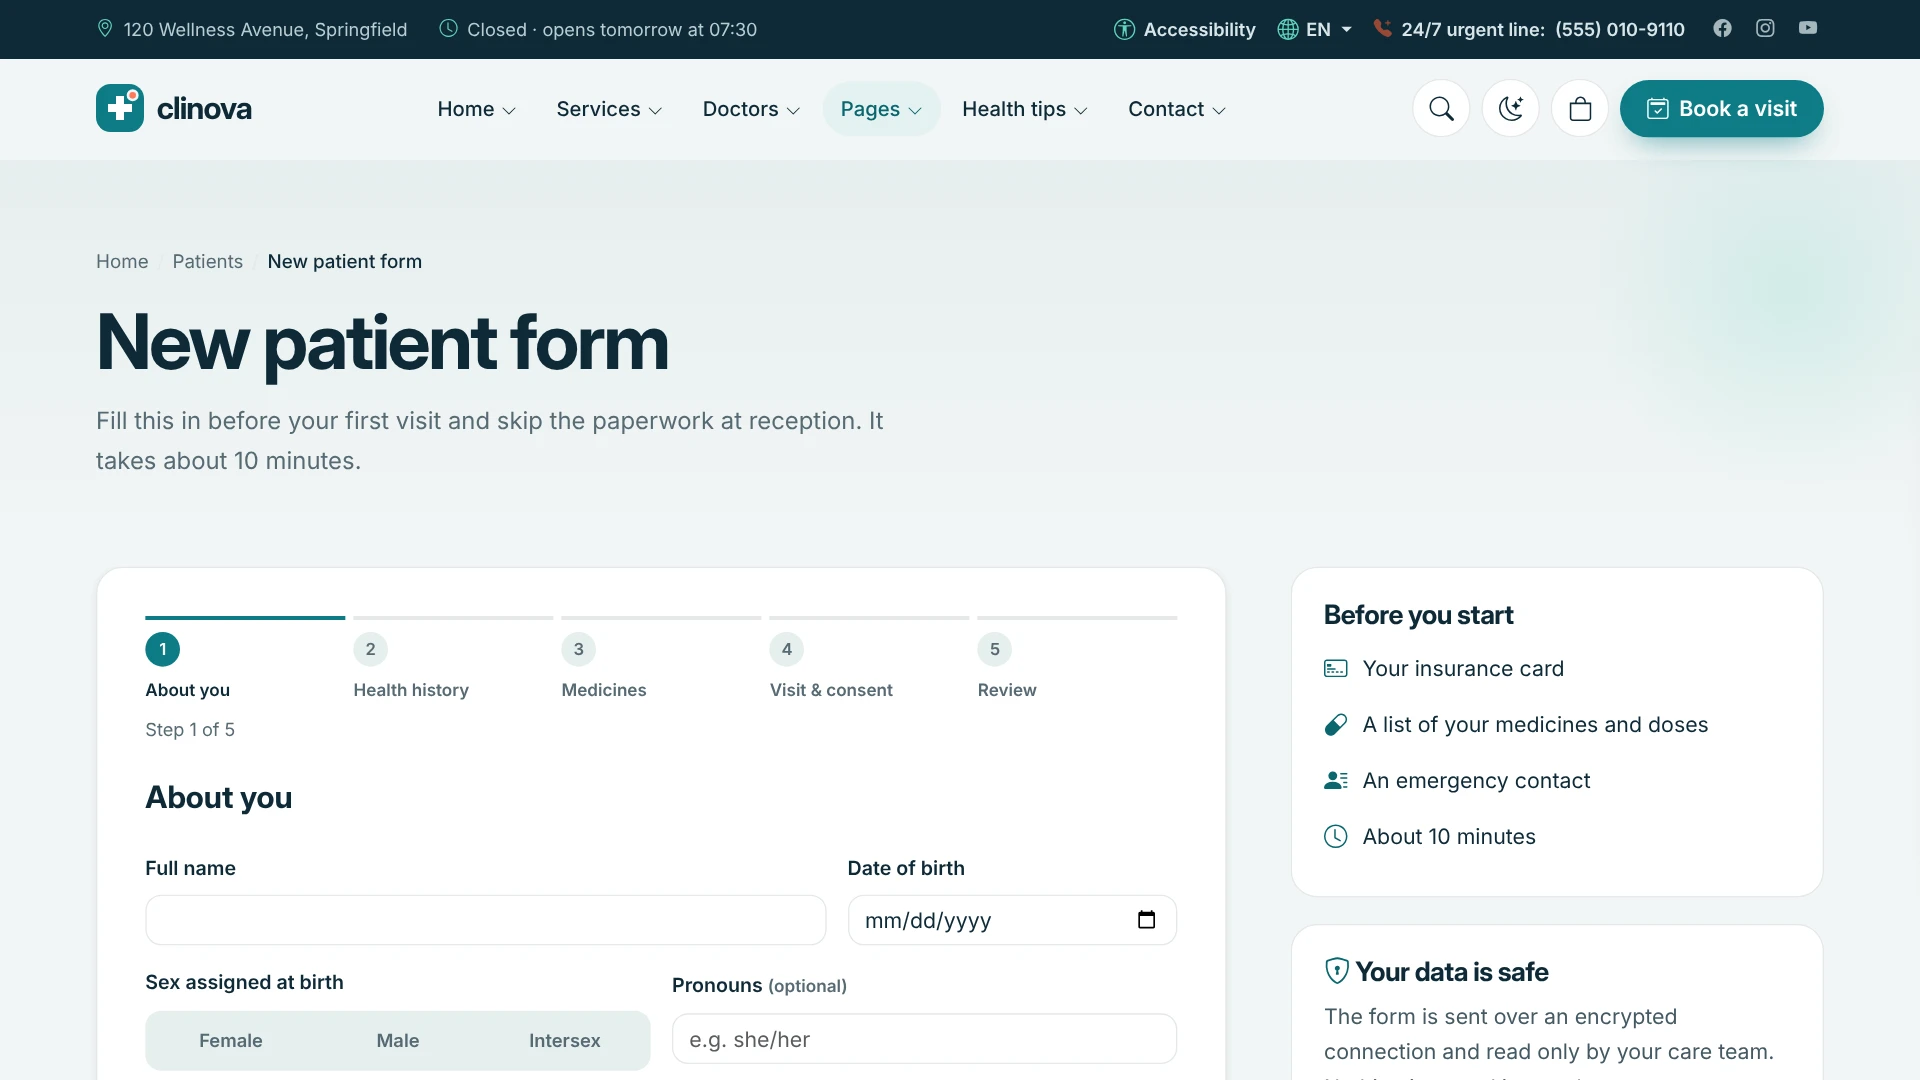
Task: Expand the Contact menu
Action: point(1176,109)
